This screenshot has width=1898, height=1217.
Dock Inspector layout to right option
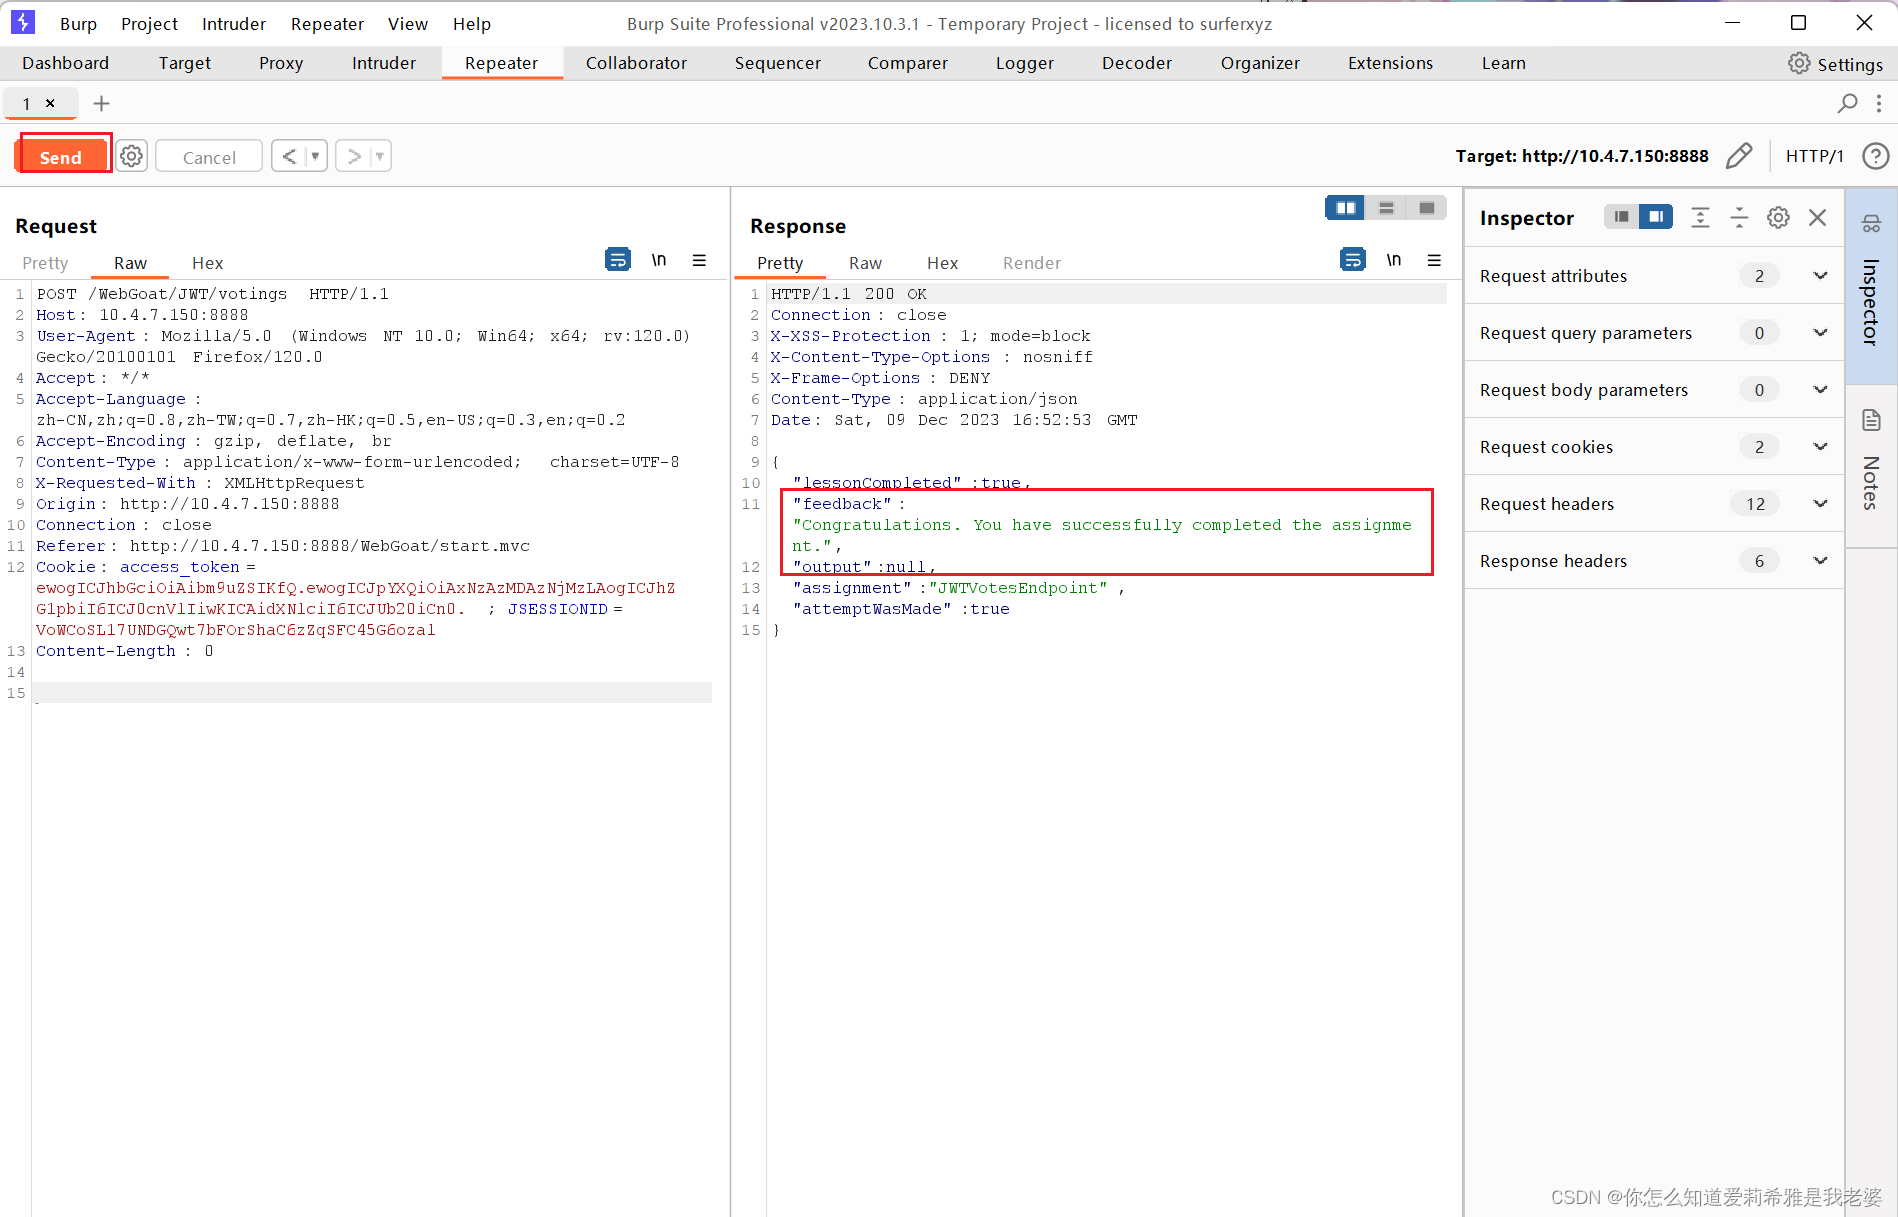(1656, 217)
